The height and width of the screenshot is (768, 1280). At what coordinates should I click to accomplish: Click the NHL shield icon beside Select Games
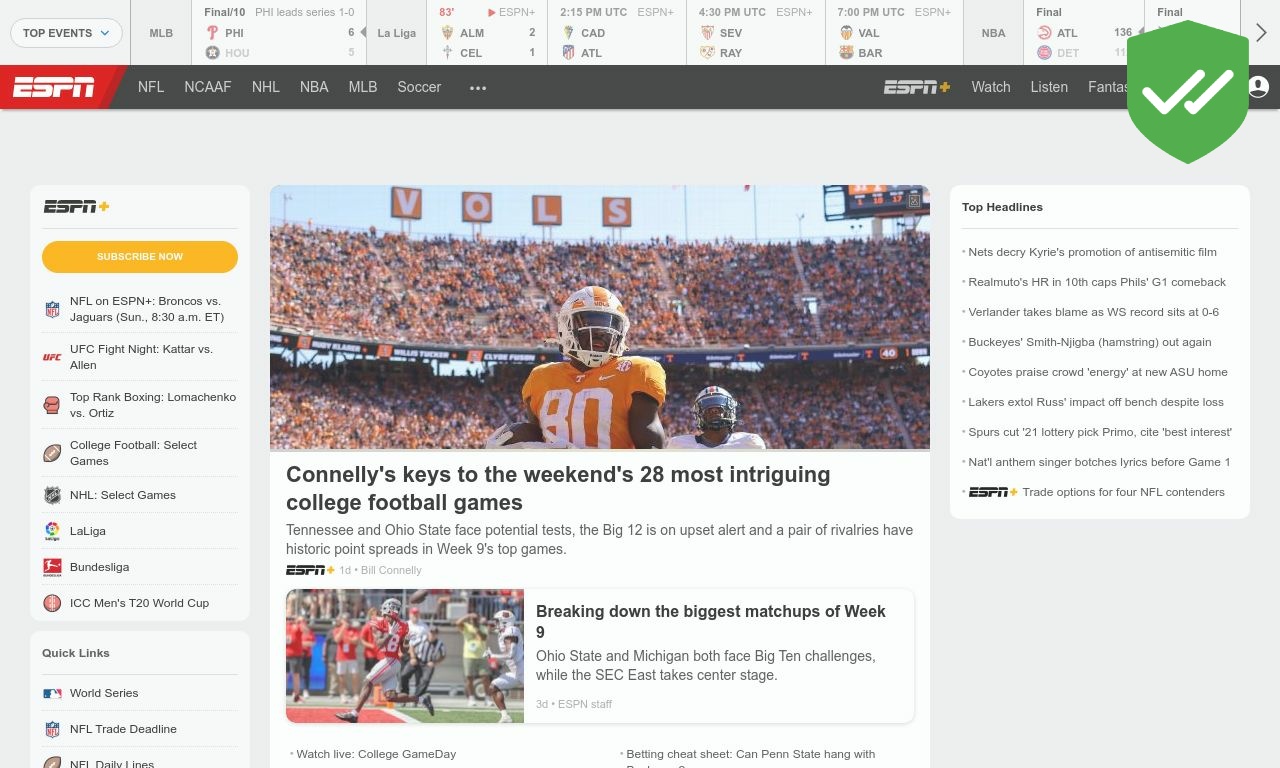pos(52,495)
